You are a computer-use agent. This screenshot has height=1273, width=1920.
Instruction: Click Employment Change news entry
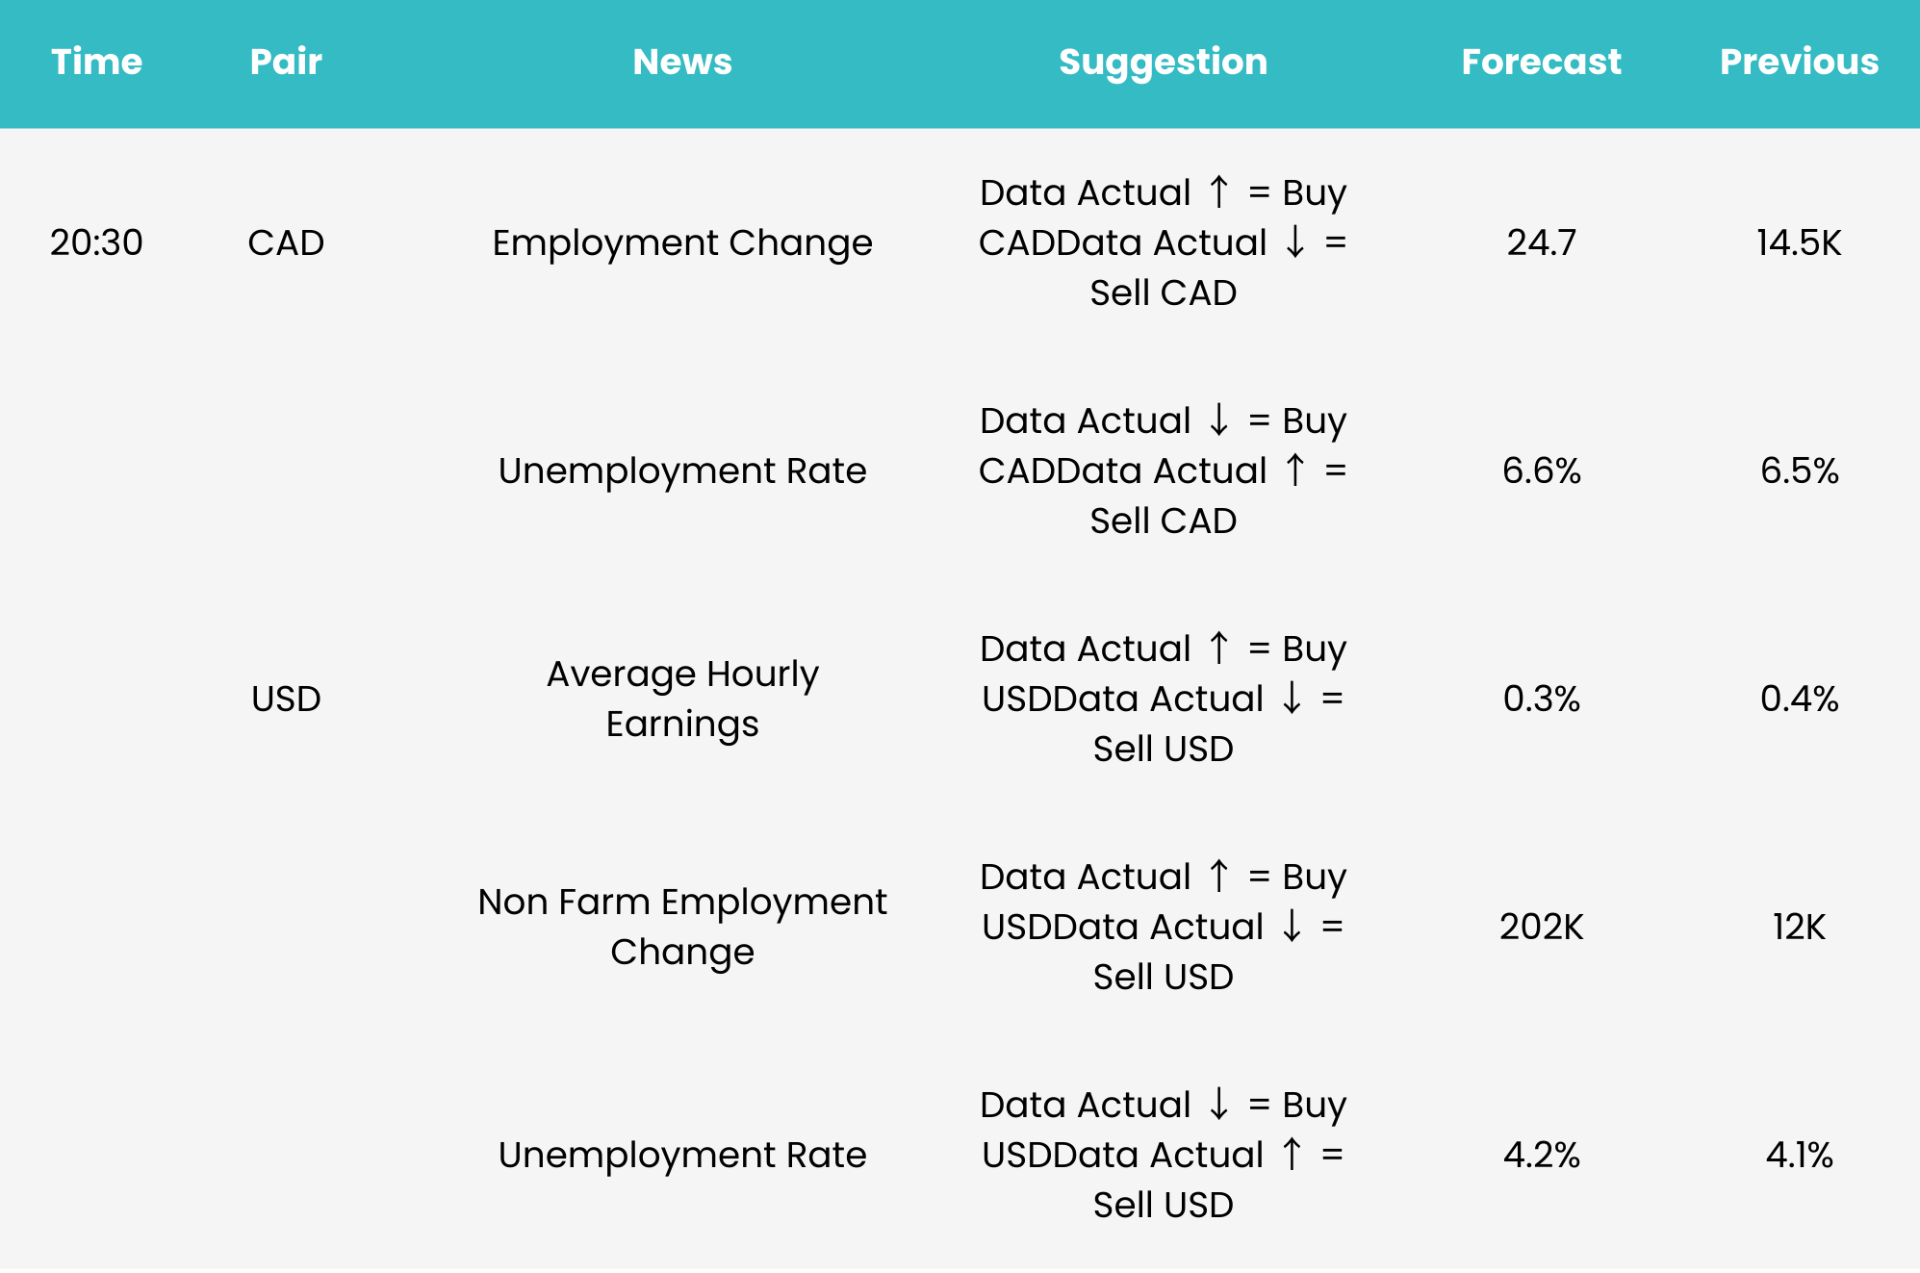682,243
